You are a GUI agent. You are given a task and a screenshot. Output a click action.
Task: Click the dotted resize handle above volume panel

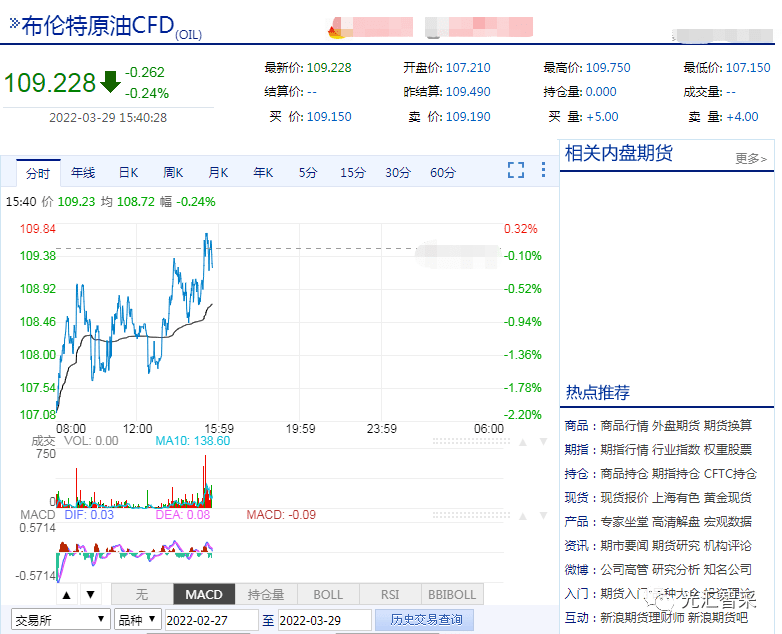[x=471, y=441]
